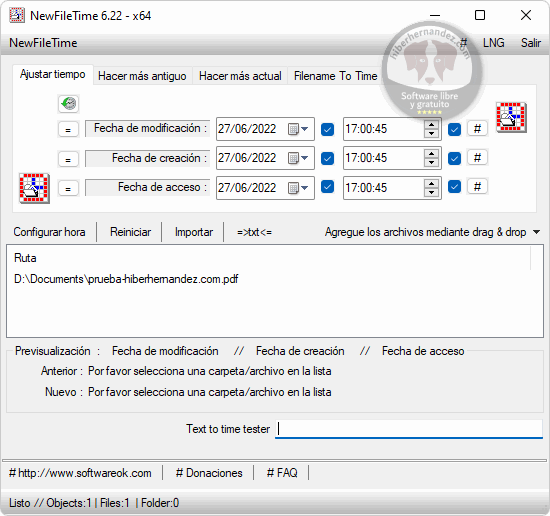The width and height of the screenshot is (550, 516).
Task: Switch to the Filename To Time tab
Action: tap(335, 76)
